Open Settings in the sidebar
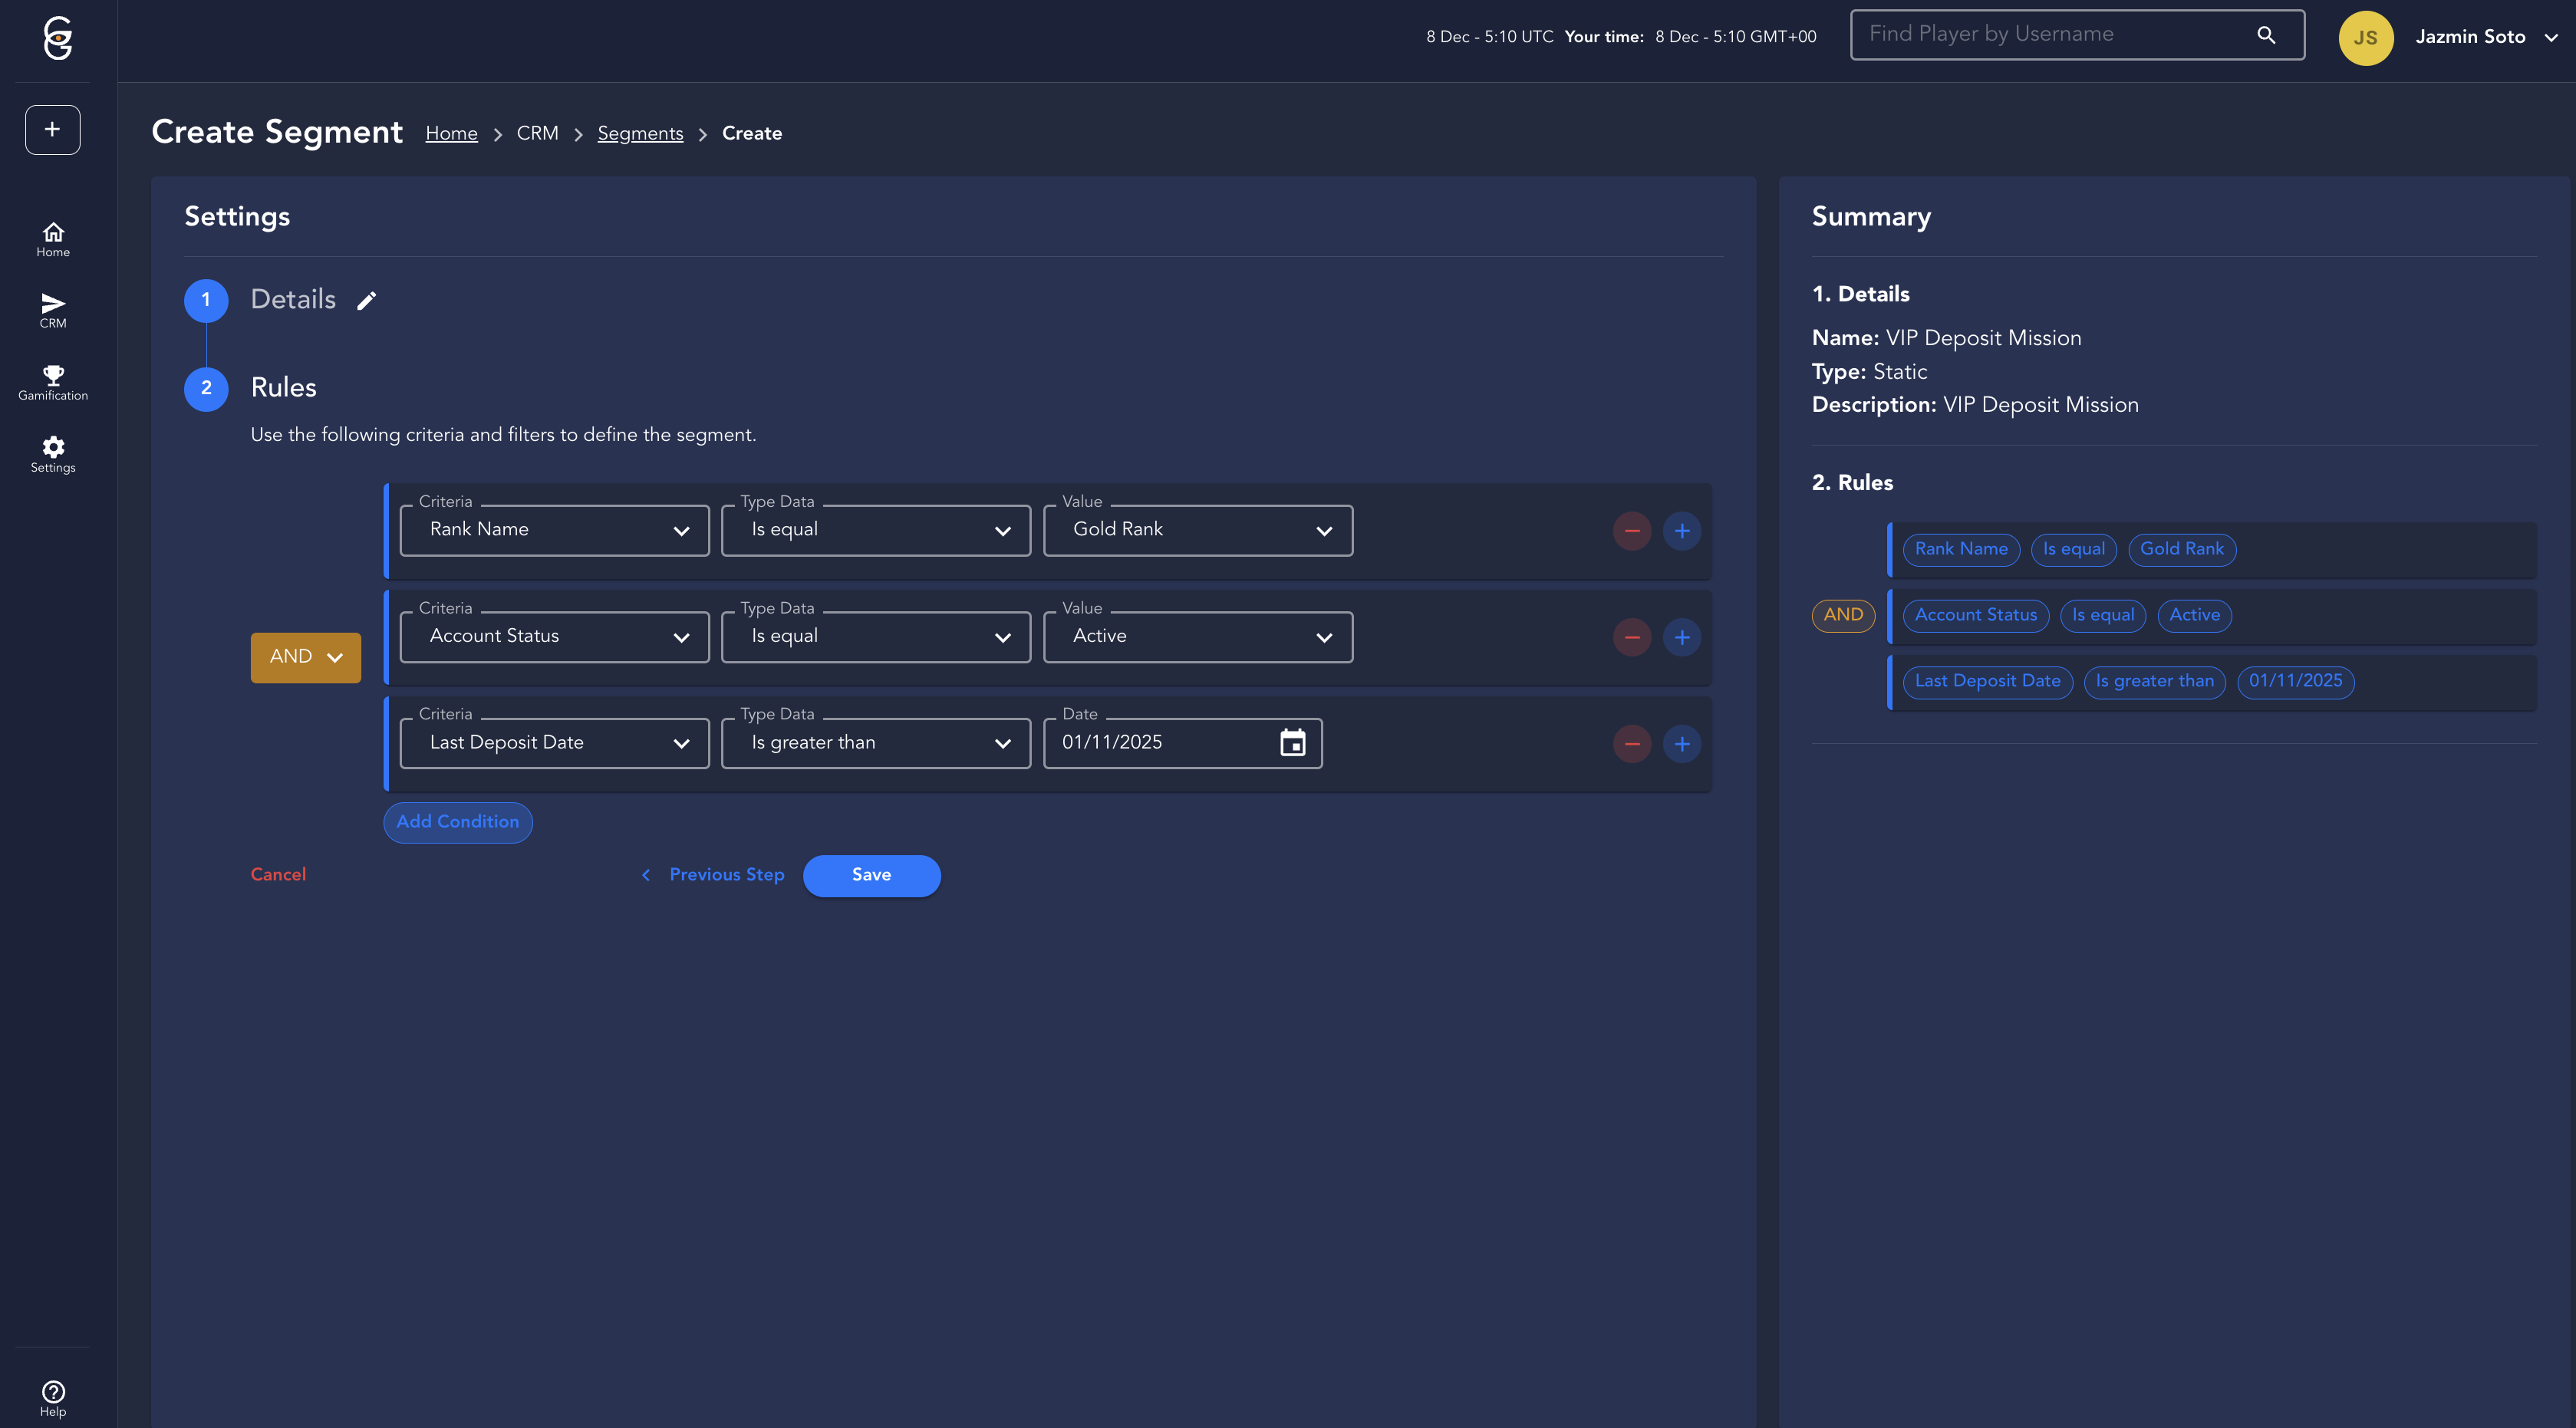The height and width of the screenshot is (1428, 2576). point(53,454)
